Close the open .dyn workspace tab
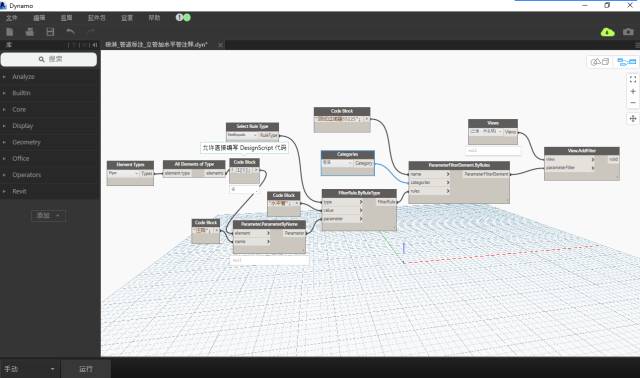 pyautogui.click(x=220, y=44)
